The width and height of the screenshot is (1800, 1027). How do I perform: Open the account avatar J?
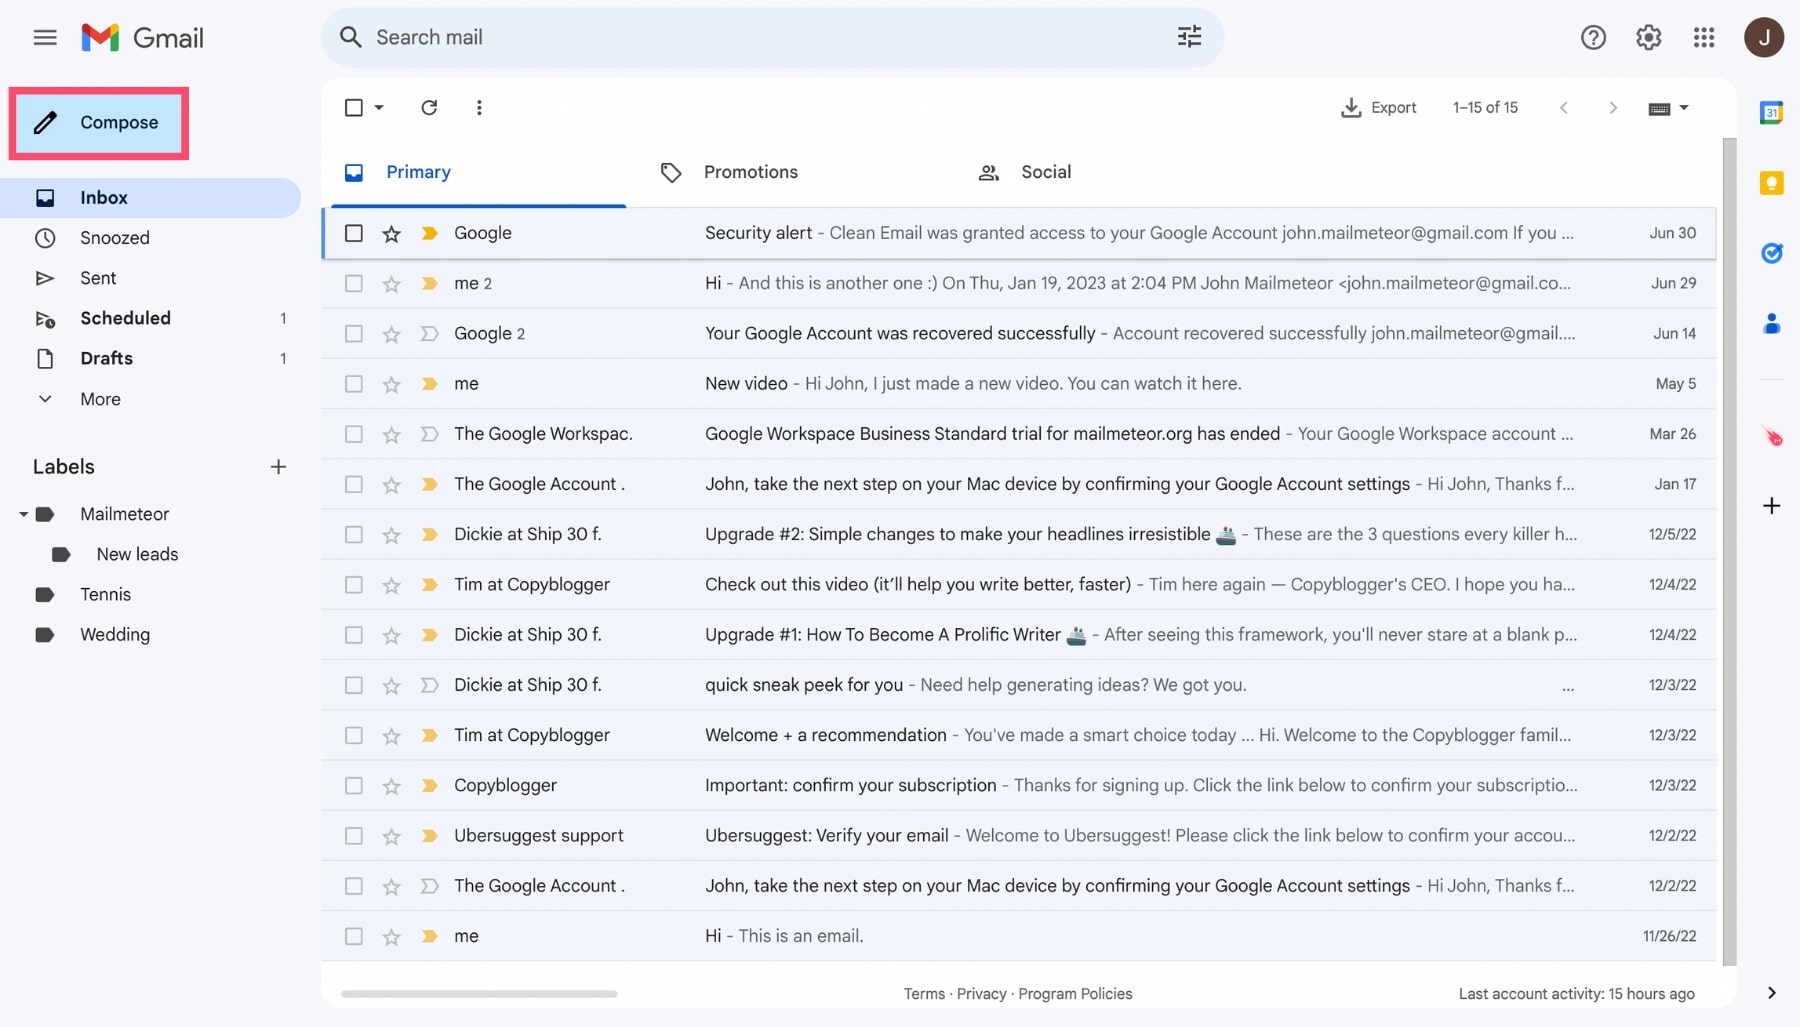(x=1764, y=38)
